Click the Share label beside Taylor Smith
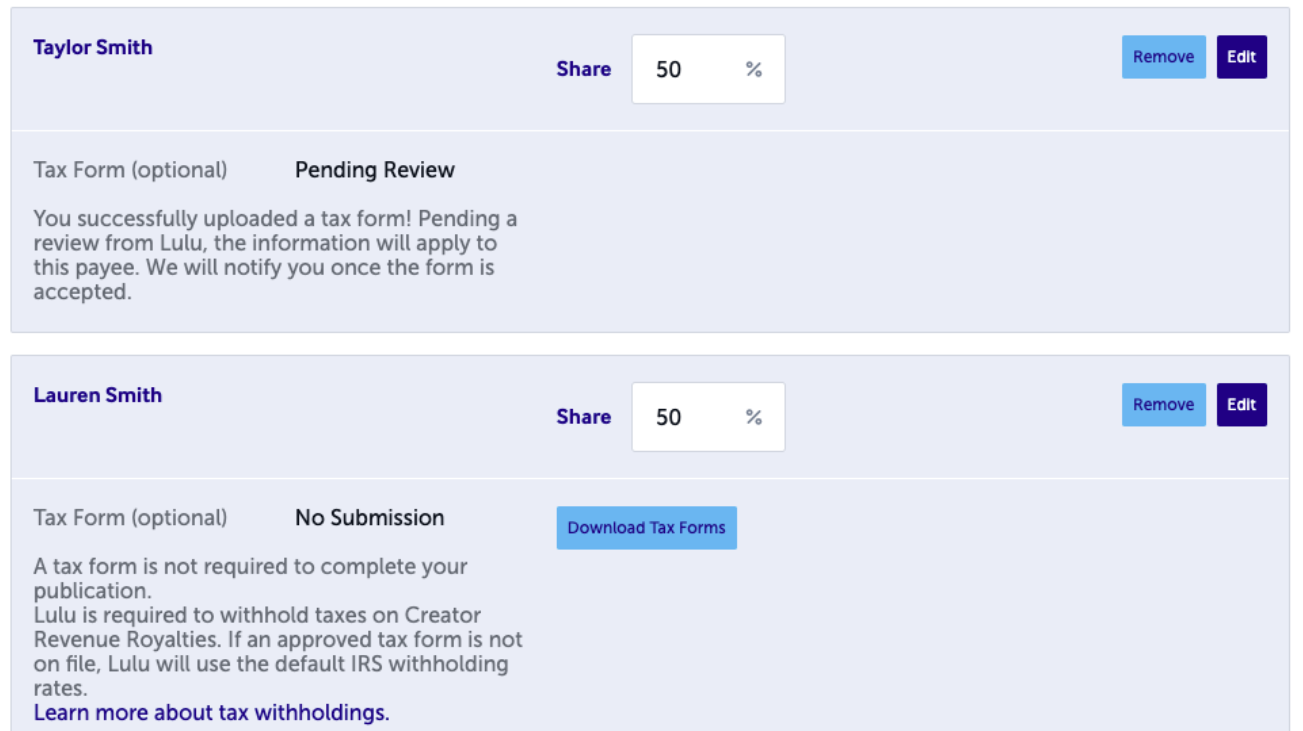The width and height of the screenshot is (1303, 731). pos(584,69)
